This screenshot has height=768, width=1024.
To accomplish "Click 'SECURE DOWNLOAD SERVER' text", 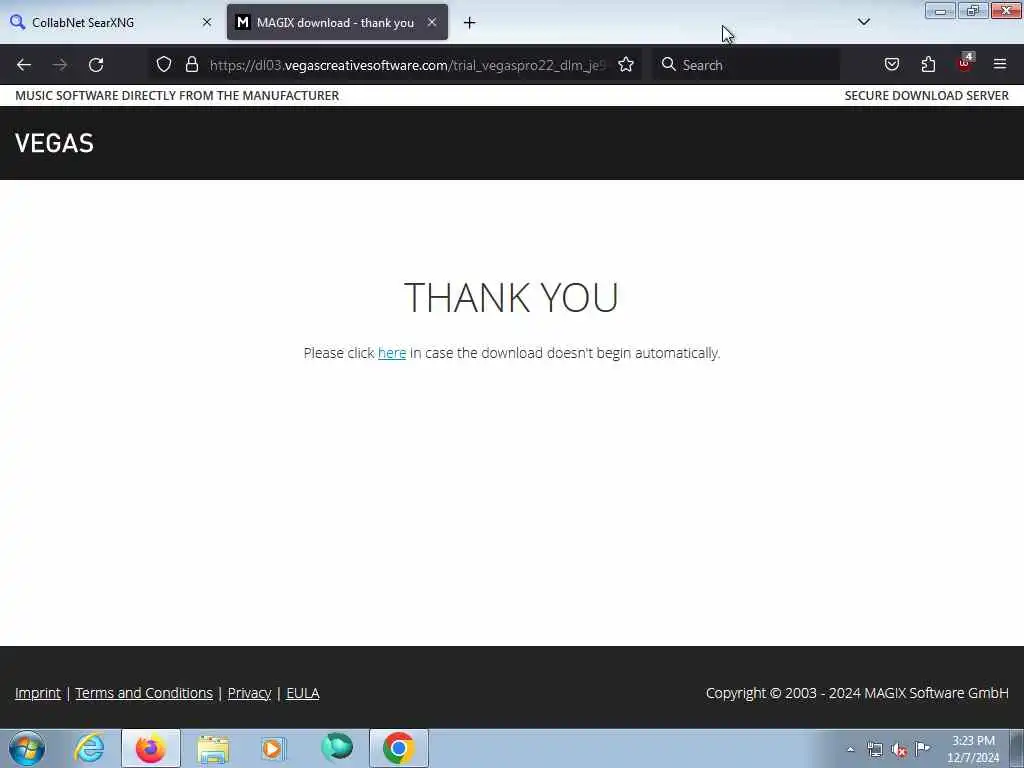I will (927, 95).
